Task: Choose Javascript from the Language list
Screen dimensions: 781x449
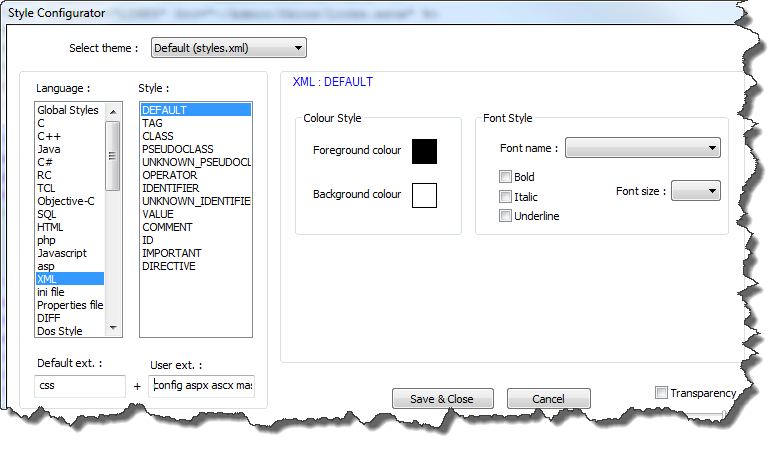Action: pyautogui.click(x=61, y=253)
